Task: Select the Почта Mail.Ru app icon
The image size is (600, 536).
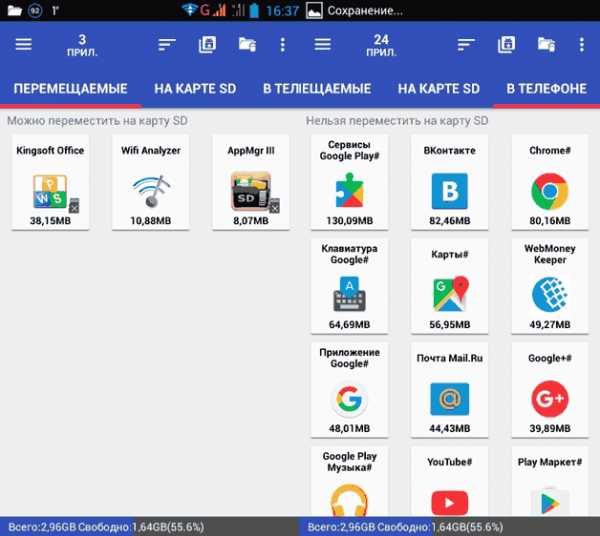Action: pyautogui.click(x=450, y=399)
